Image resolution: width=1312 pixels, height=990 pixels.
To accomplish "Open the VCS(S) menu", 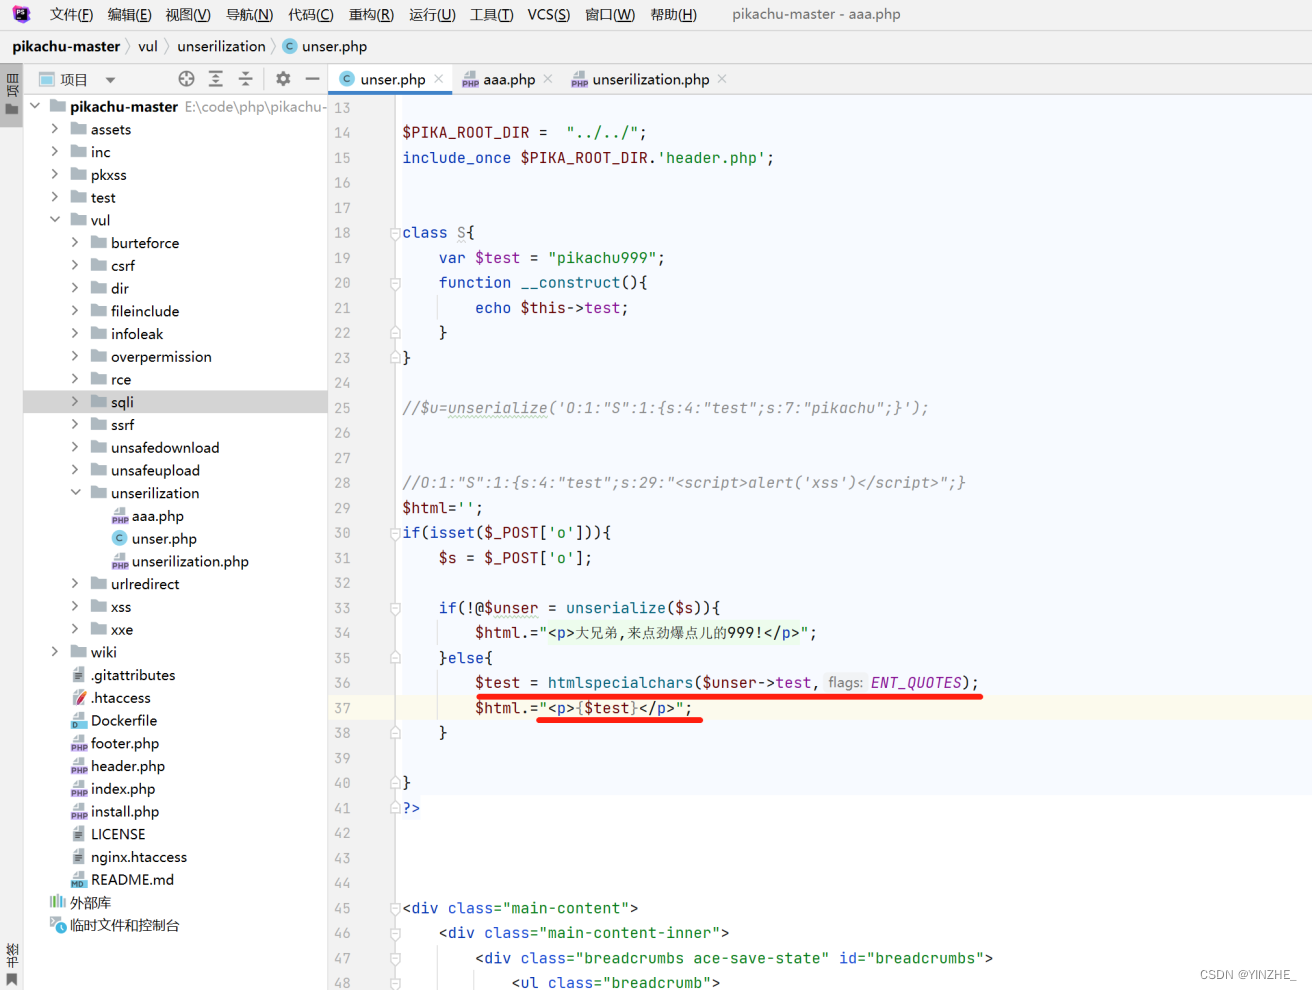I will (x=548, y=15).
